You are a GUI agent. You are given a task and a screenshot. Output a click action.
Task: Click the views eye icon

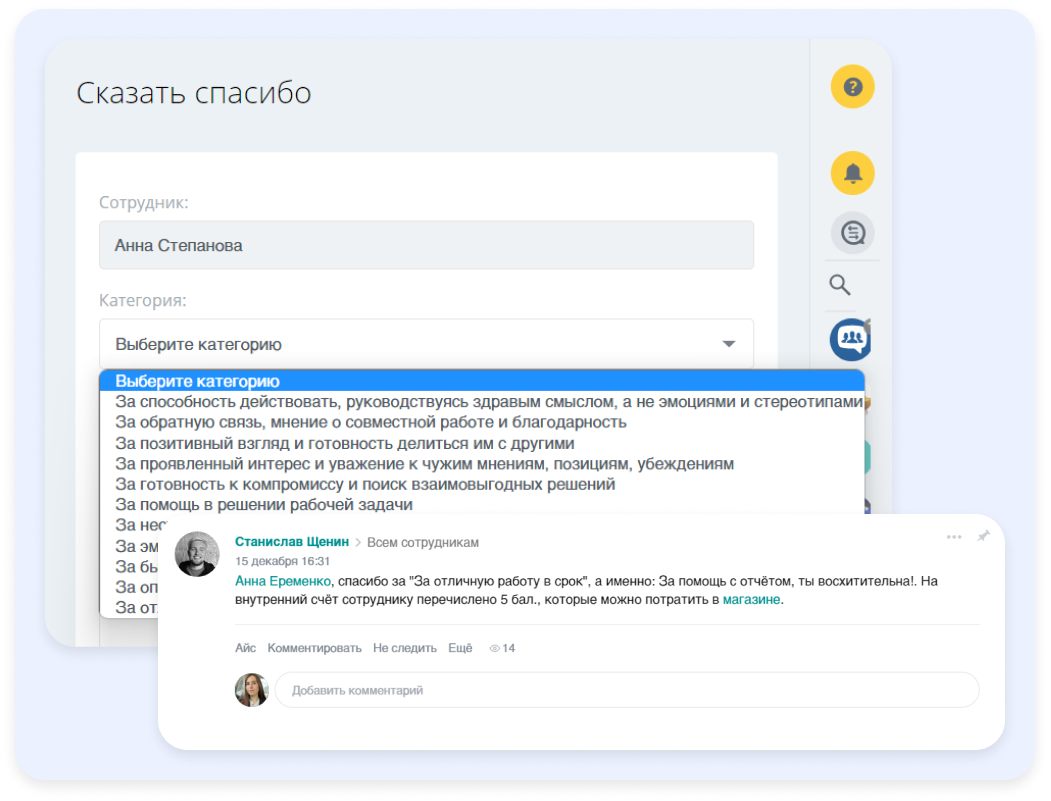(494, 648)
